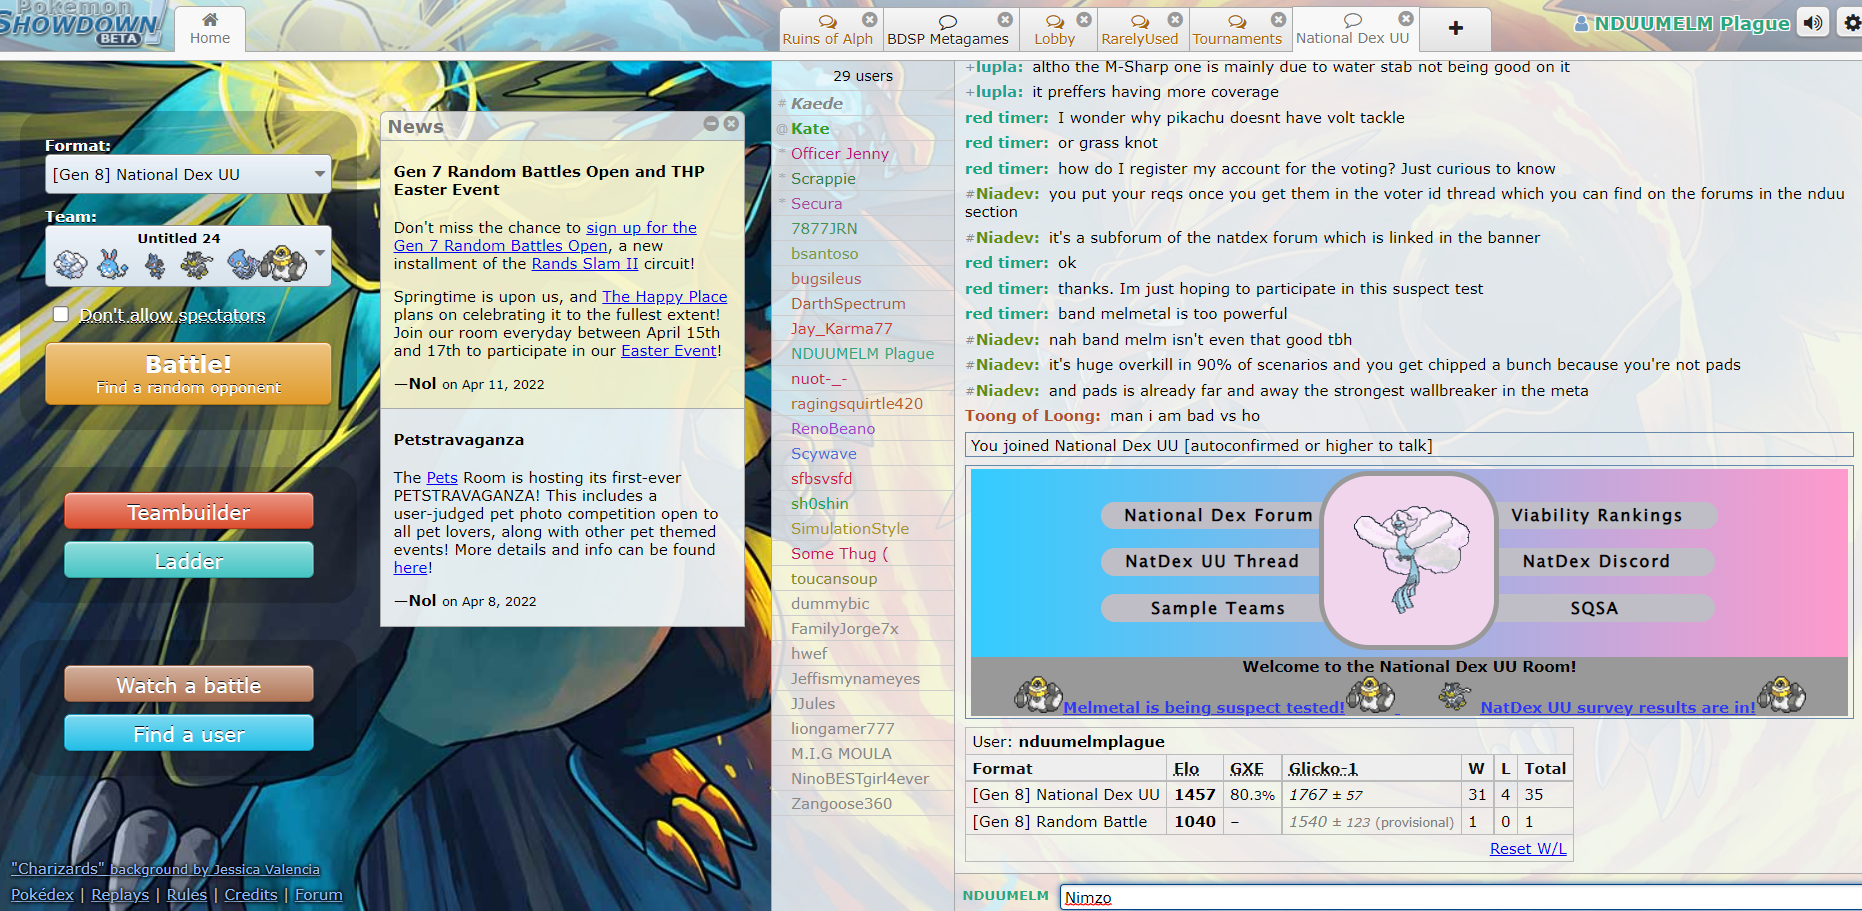The height and width of the screenshot is (911, 1862).
Task: Open the options gear menu
Action: point(1851,23)
